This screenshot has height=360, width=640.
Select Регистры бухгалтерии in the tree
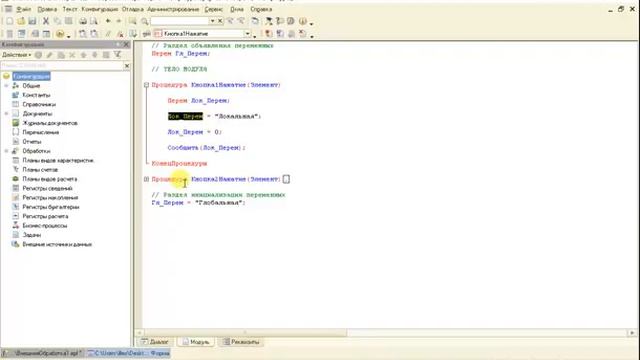point(51,207)
